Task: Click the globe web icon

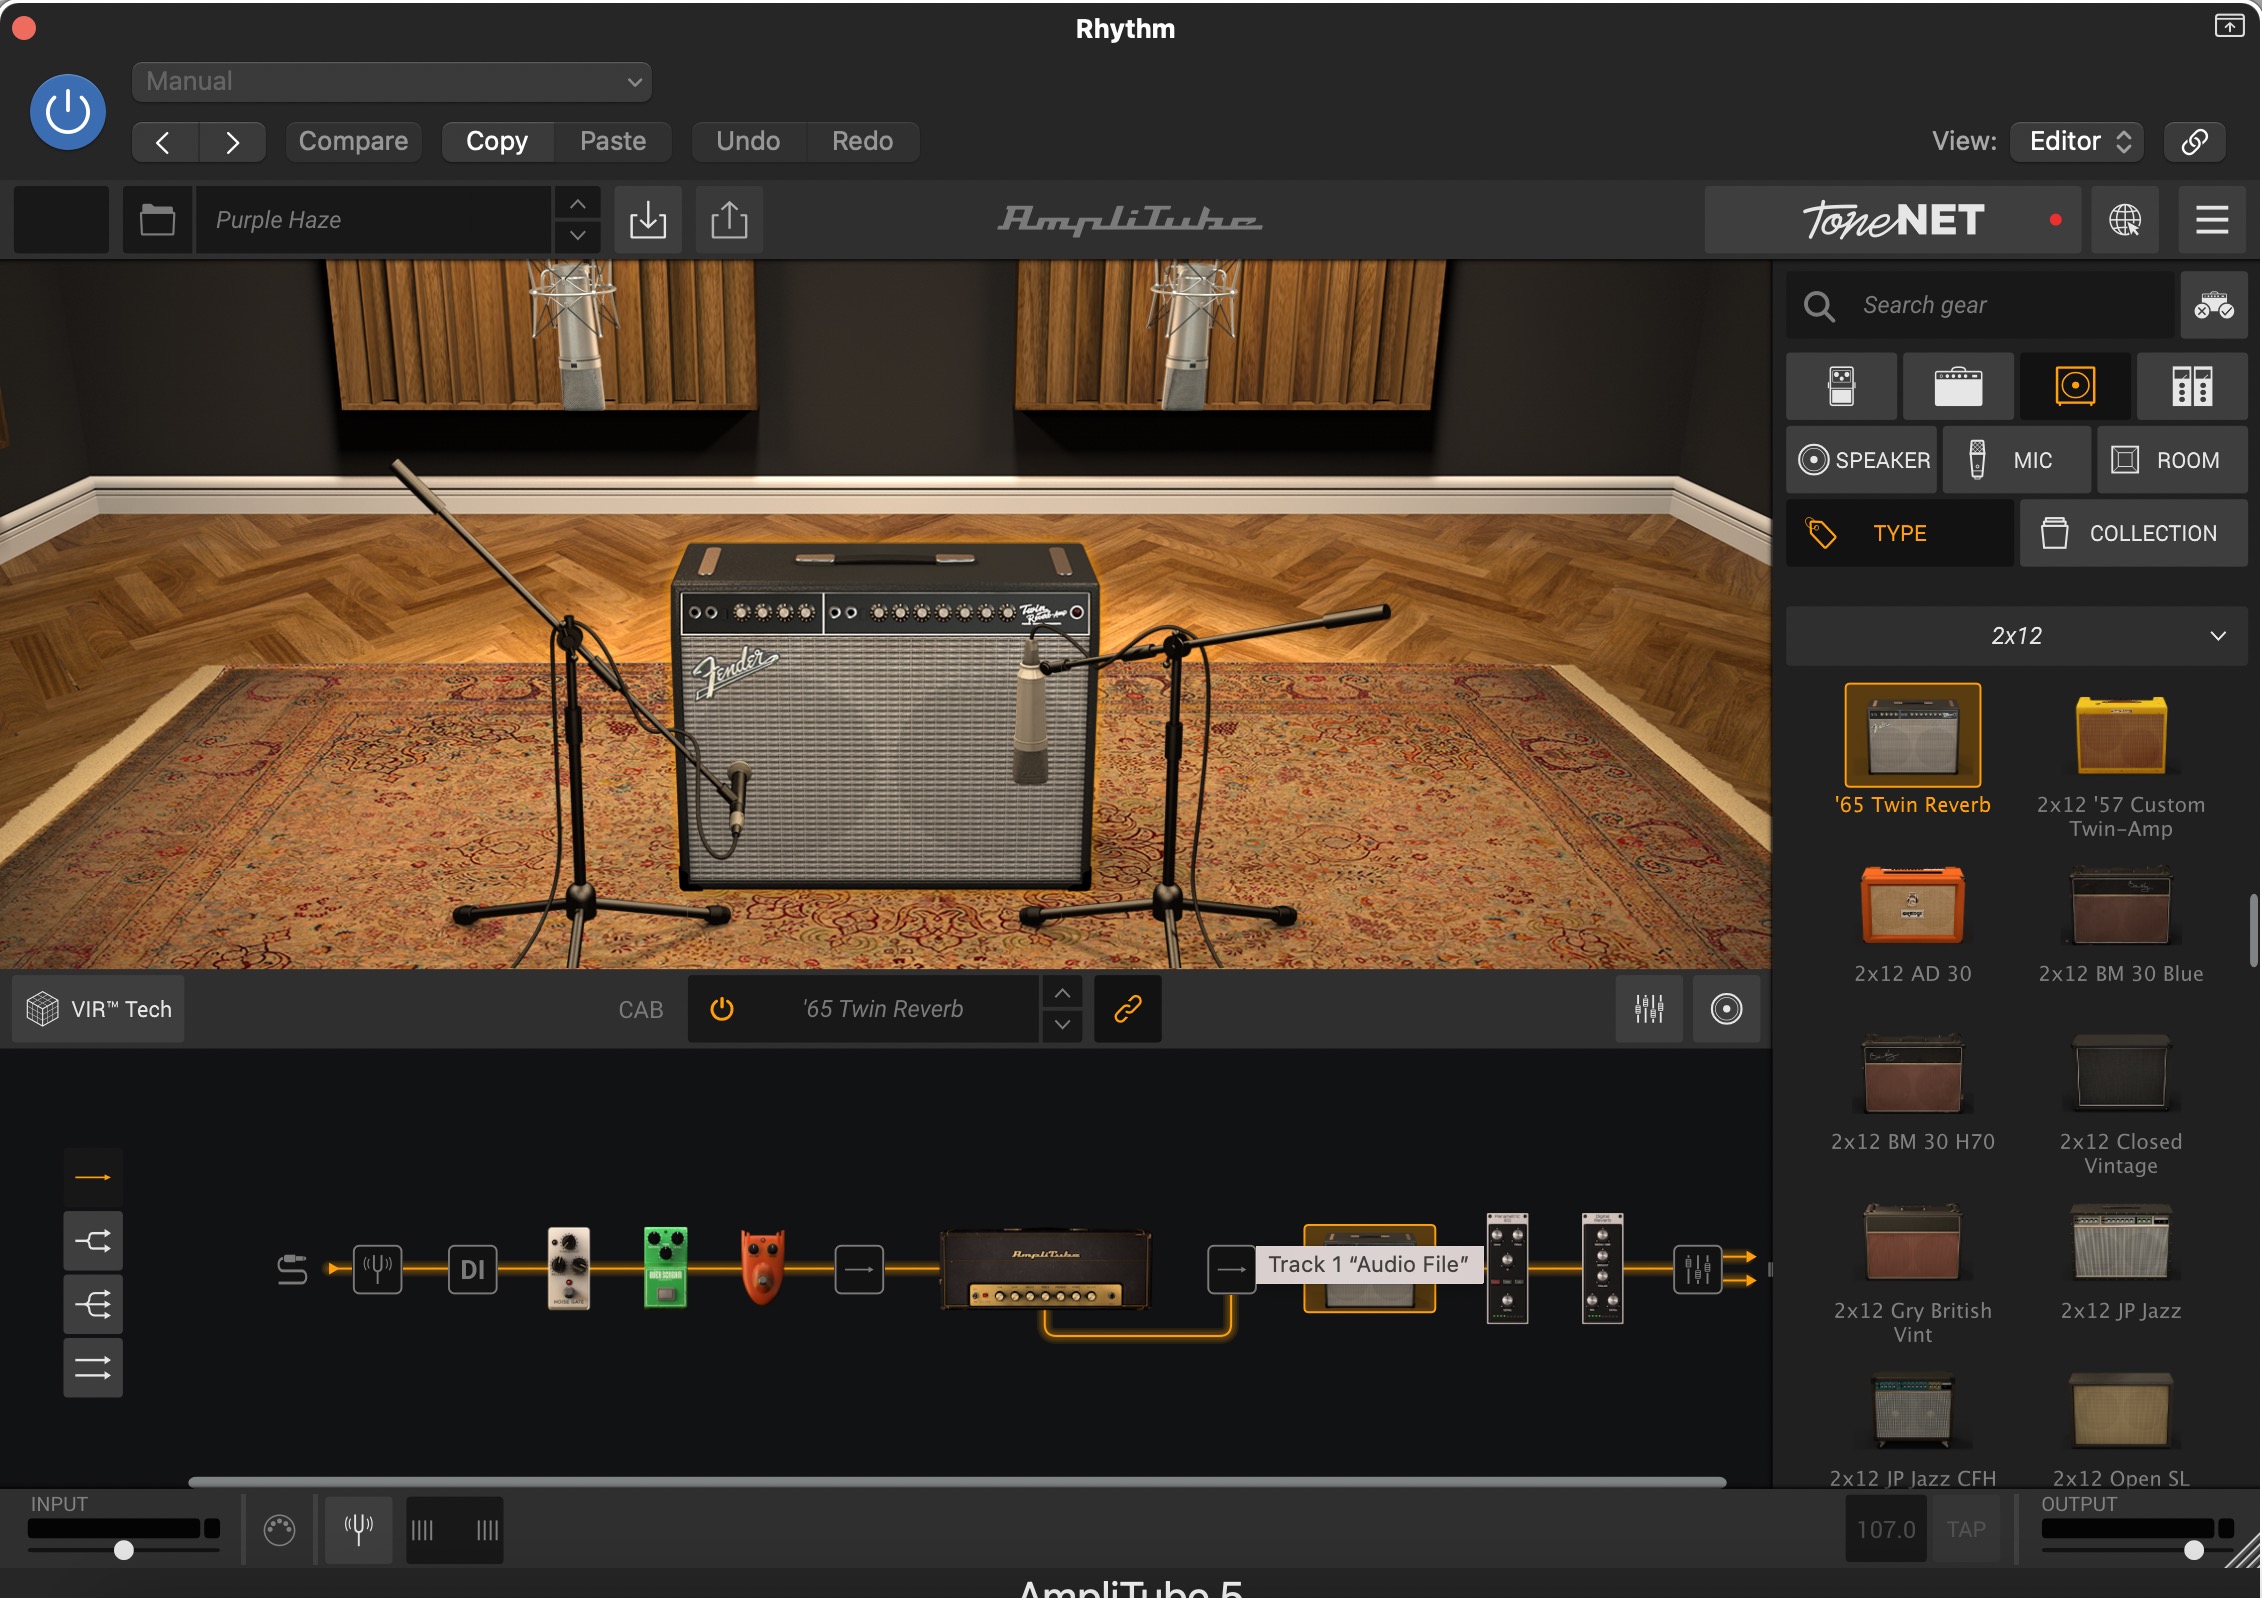Action: click(2125, 219)
